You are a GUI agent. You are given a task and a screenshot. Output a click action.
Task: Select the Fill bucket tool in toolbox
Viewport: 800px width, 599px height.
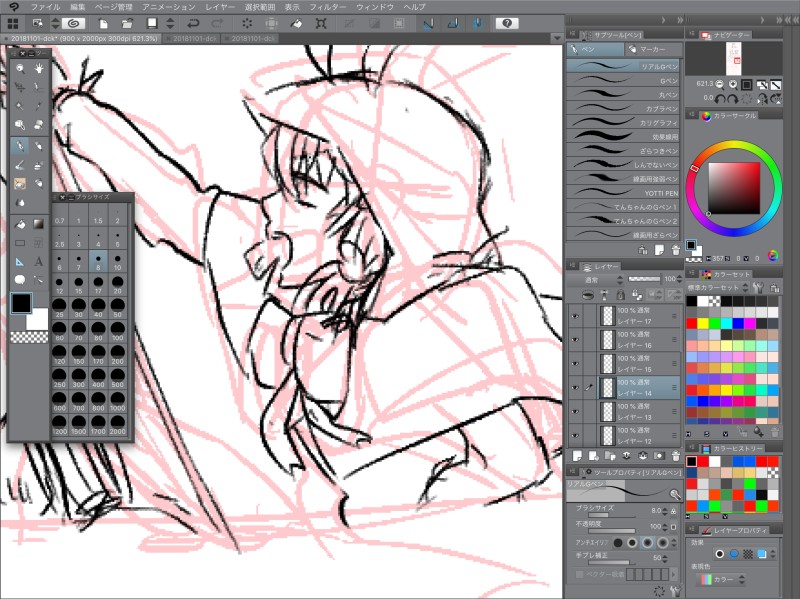(x=20, y=224)
